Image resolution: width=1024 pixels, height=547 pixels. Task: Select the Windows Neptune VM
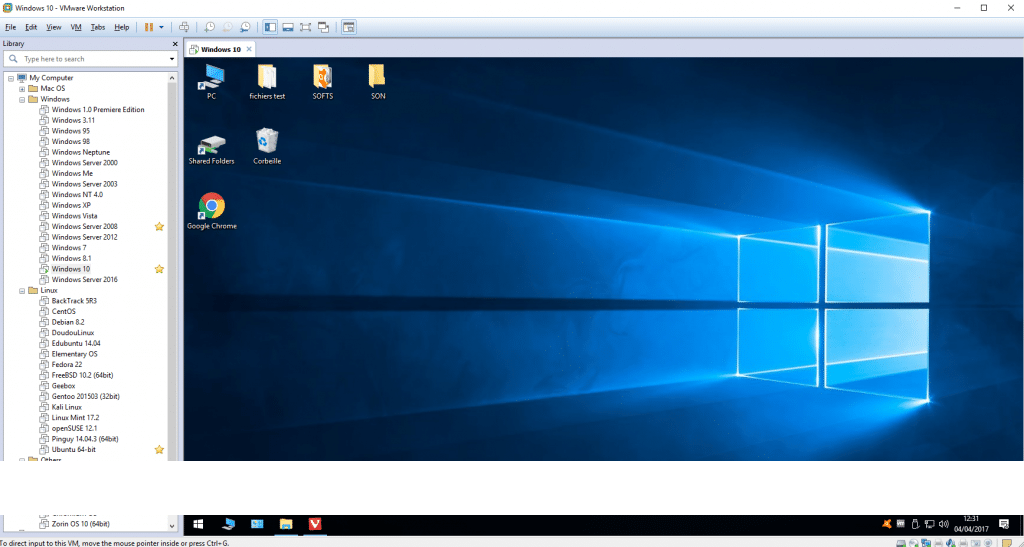tap(74, 152)
